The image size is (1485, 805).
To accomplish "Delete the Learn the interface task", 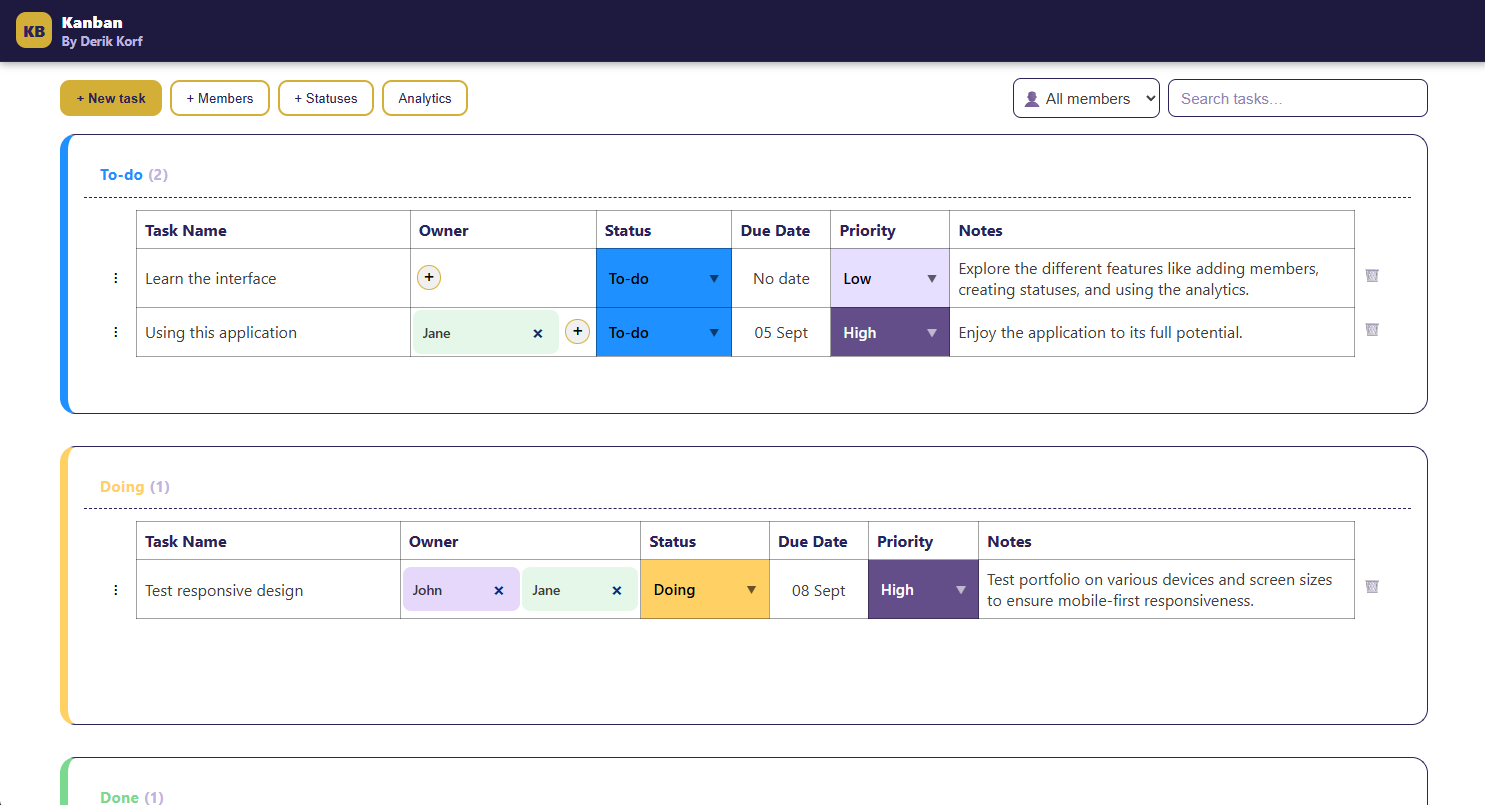I will click(x=1372, y=275).
